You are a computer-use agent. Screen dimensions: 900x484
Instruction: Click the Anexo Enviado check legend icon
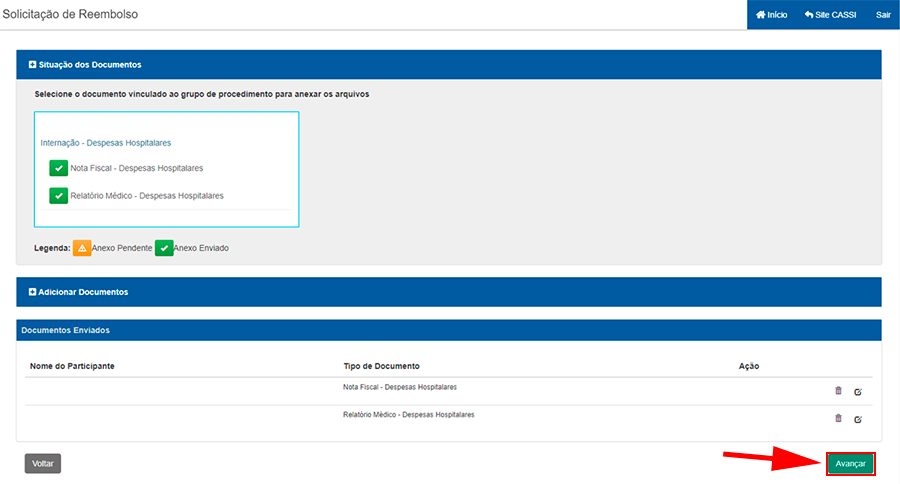(x=164, y=248)
